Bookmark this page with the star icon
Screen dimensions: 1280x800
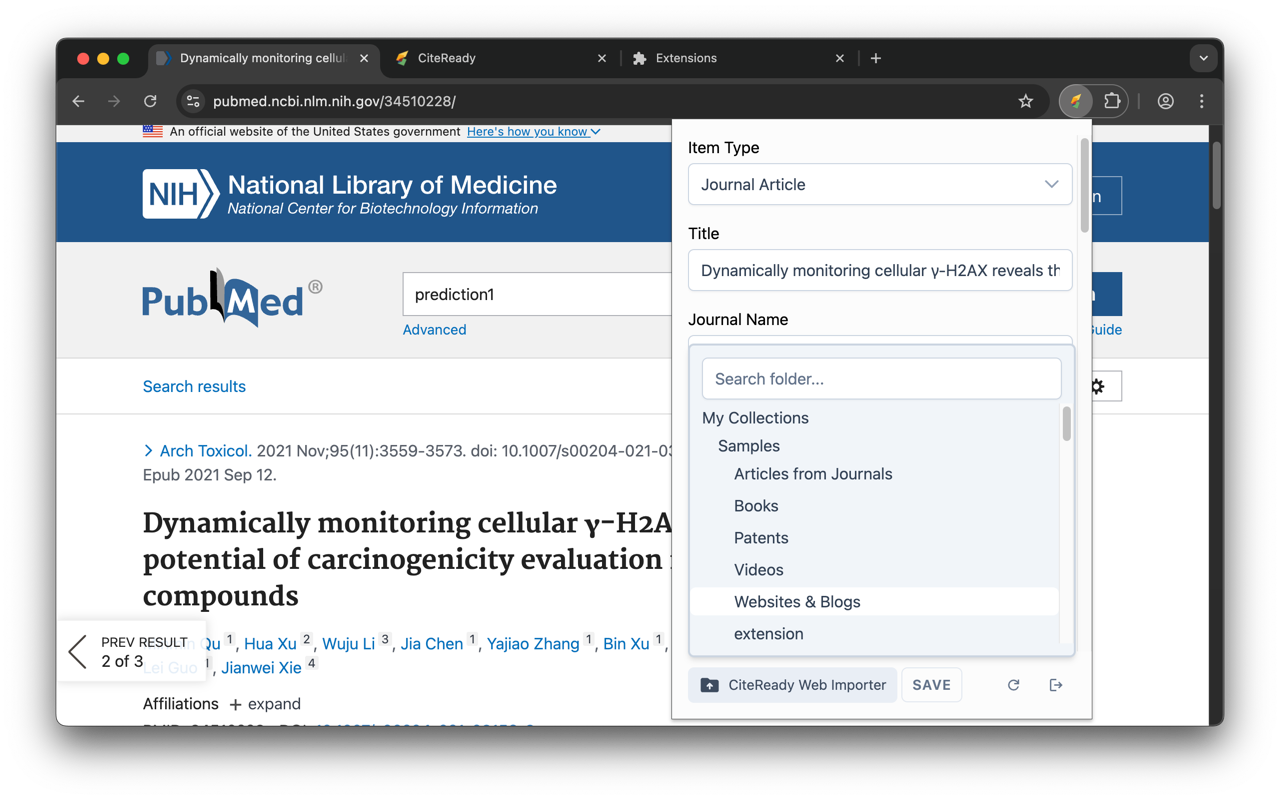tap(1025, 101)
